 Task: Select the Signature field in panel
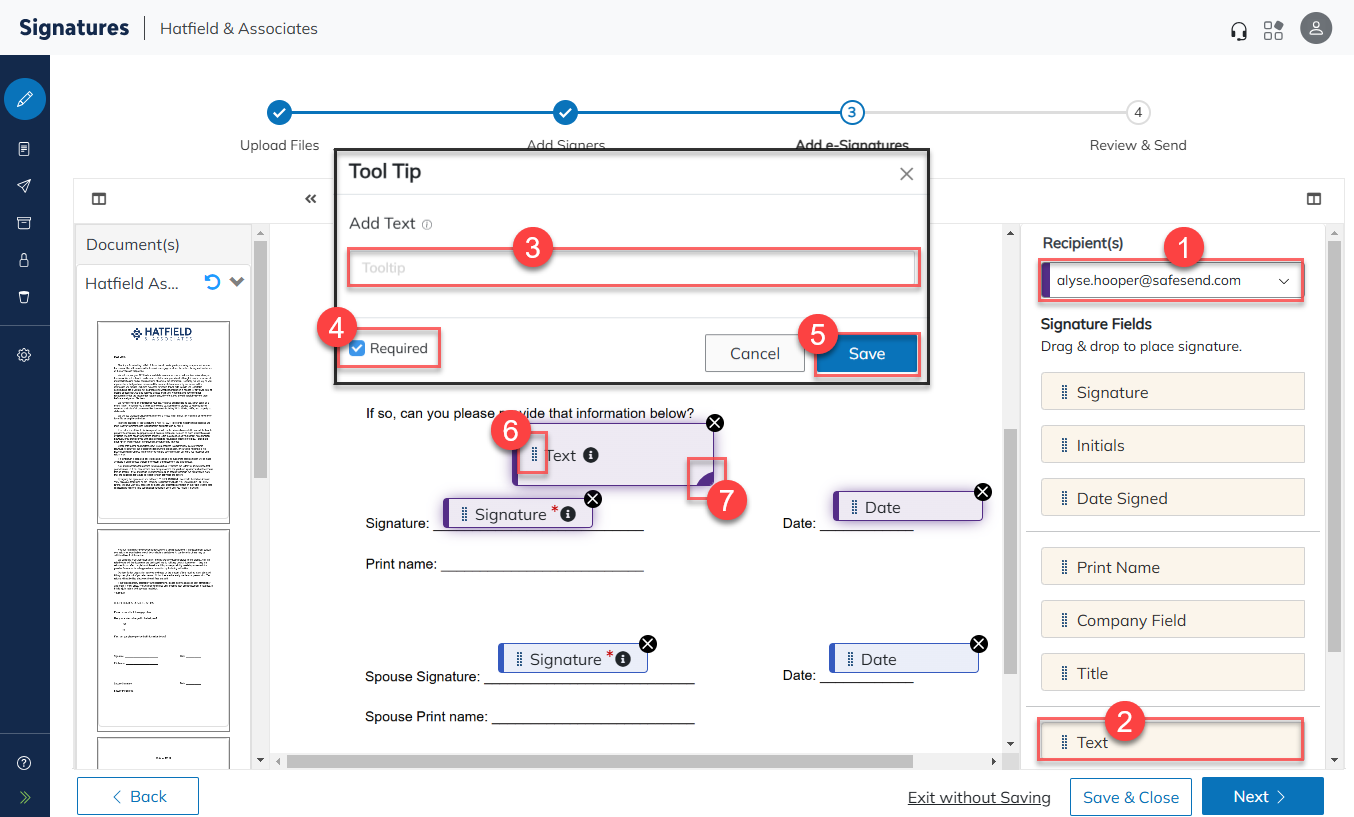pos(1173,392)
